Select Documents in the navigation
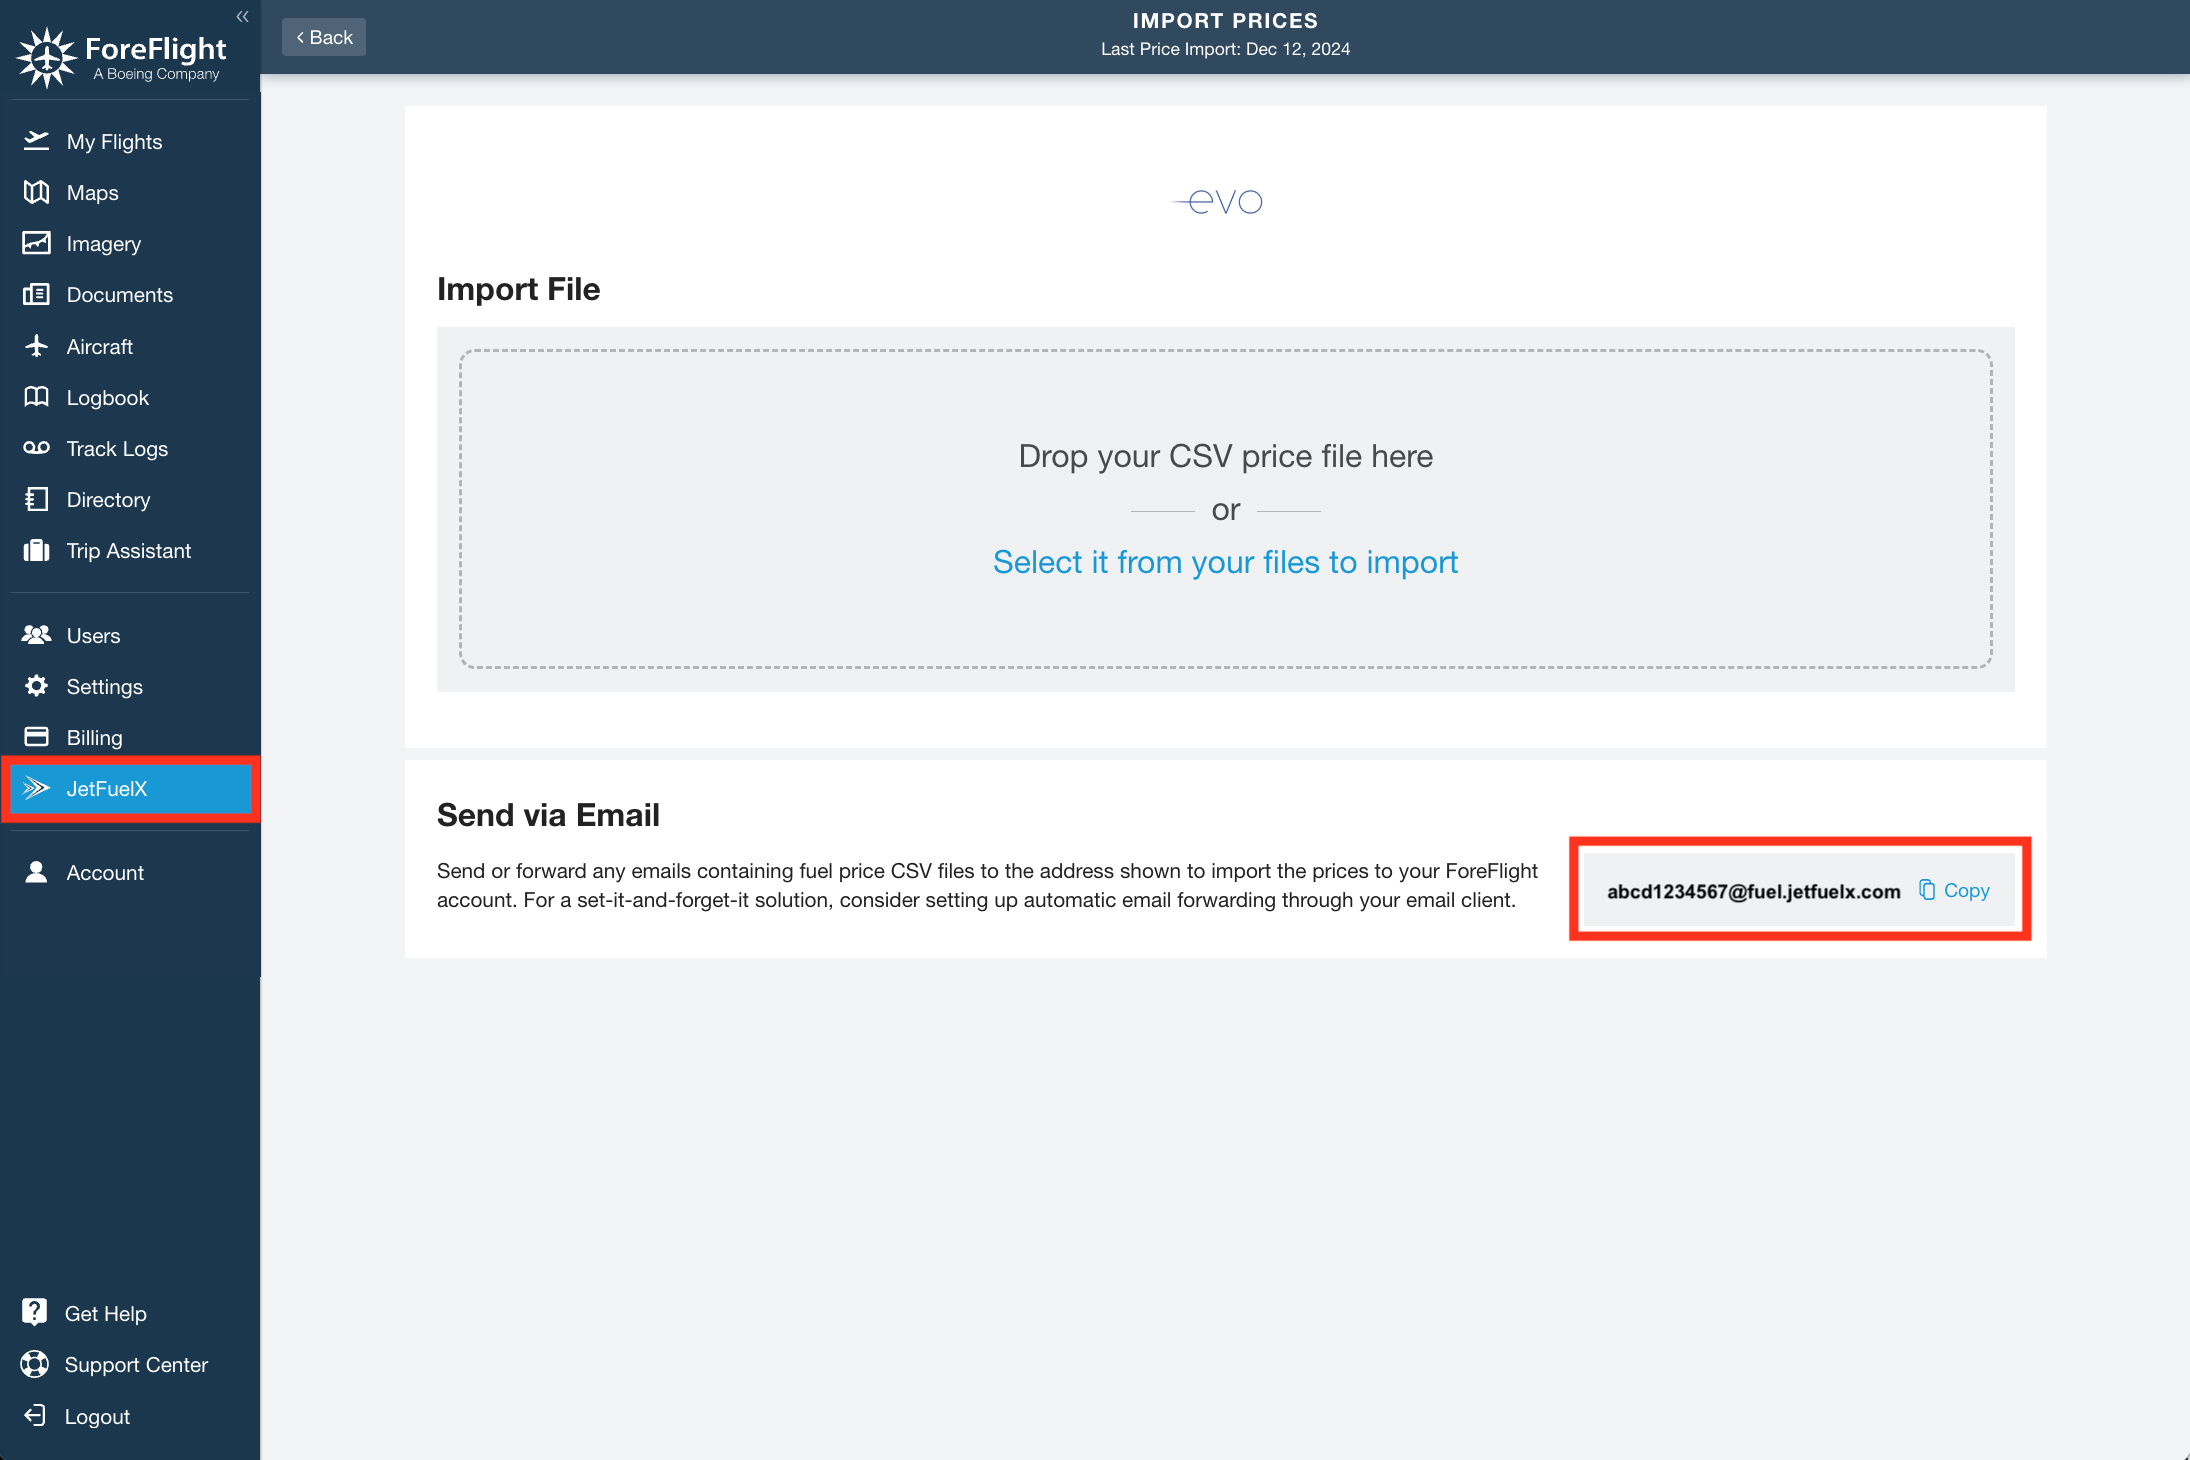The height and width of the screenshot is (1460, 2190). pyautogui.click(x=130, y=294)
